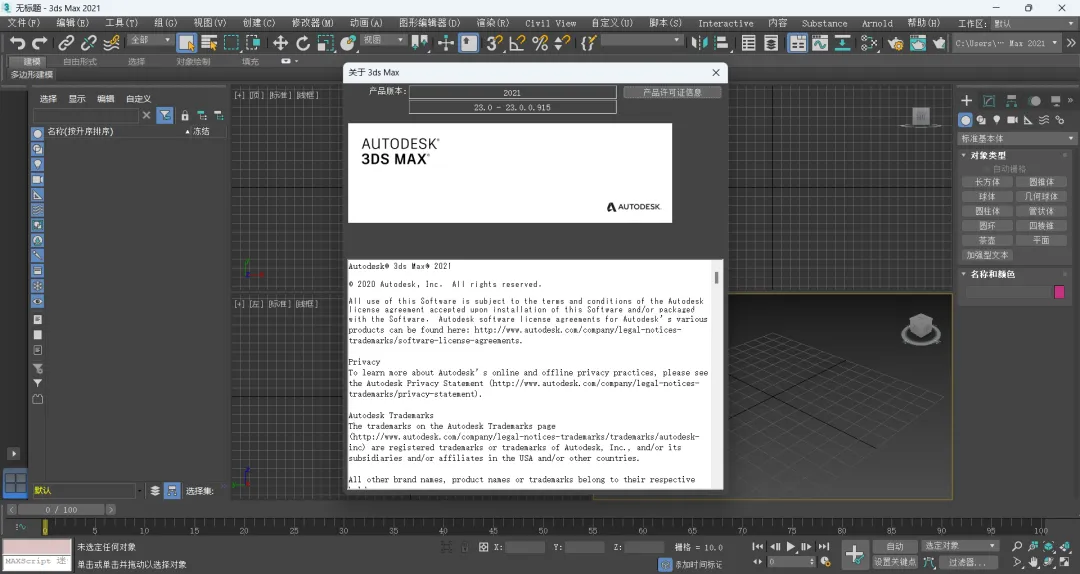Click the Undo arrow icon
Image resolution: width=1080 pixels, height=574 pixels.
tap(17, 43)
